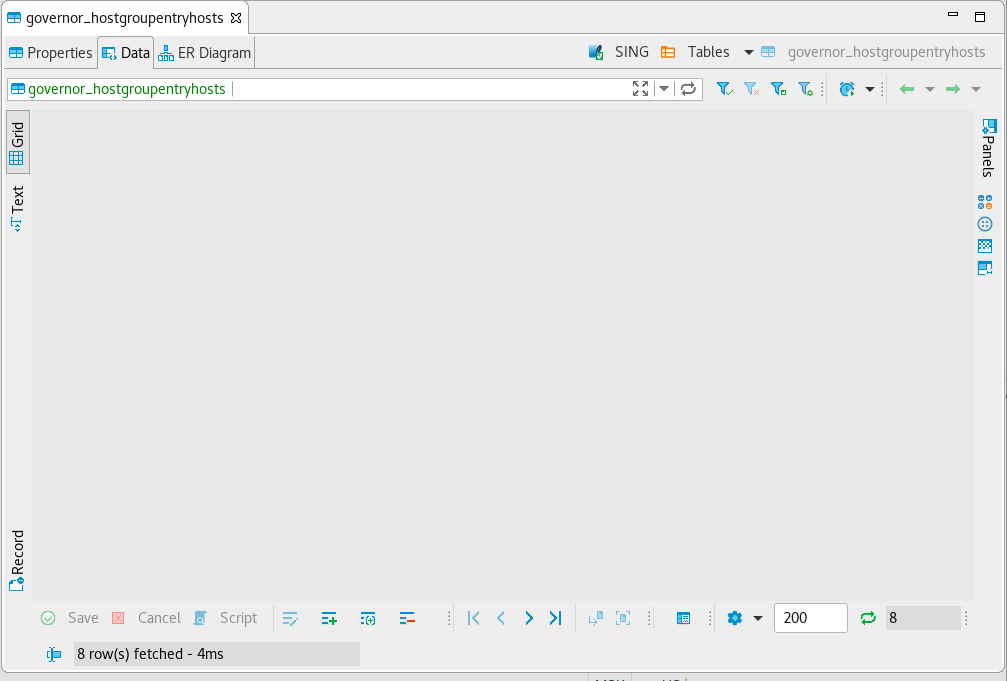Screen dimensions: 1007x681
Task: Click the Script button
Action: tap(226, 618)
